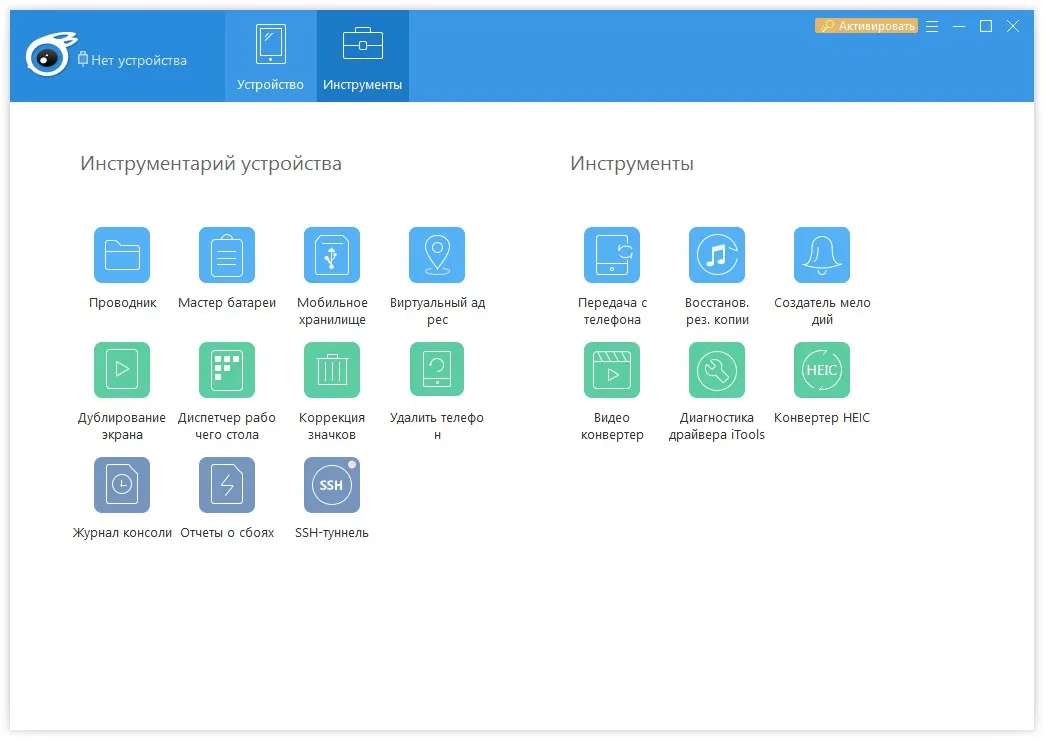Open Мобильное хранилище USB storage icon

click(x=332, y=255)
